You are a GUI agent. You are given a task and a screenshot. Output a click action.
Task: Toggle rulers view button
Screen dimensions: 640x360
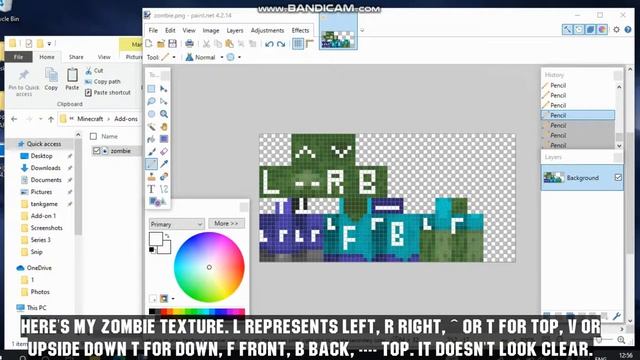click(310, 44)
